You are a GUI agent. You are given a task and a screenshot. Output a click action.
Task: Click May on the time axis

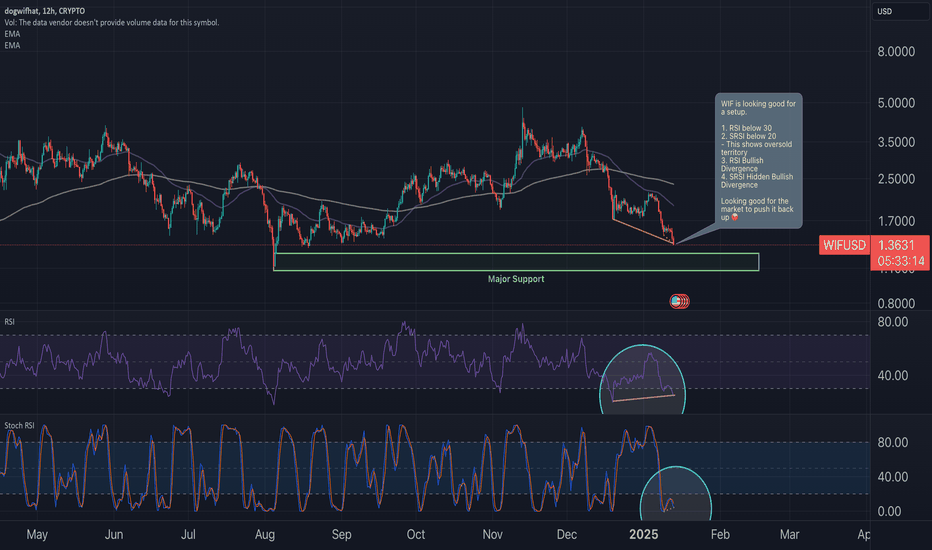pos(37,535)
